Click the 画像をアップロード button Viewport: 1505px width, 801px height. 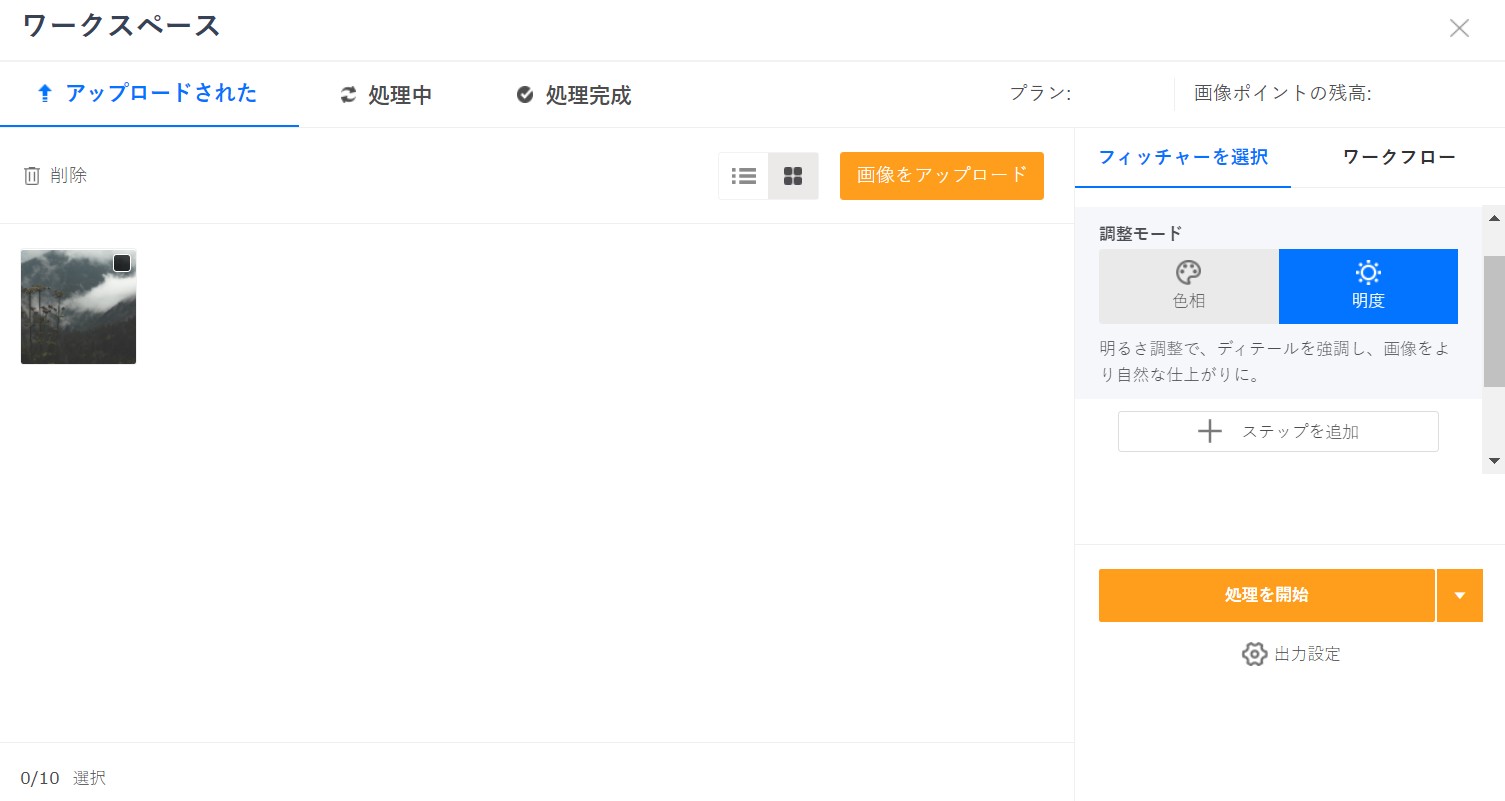click(941, 175)
